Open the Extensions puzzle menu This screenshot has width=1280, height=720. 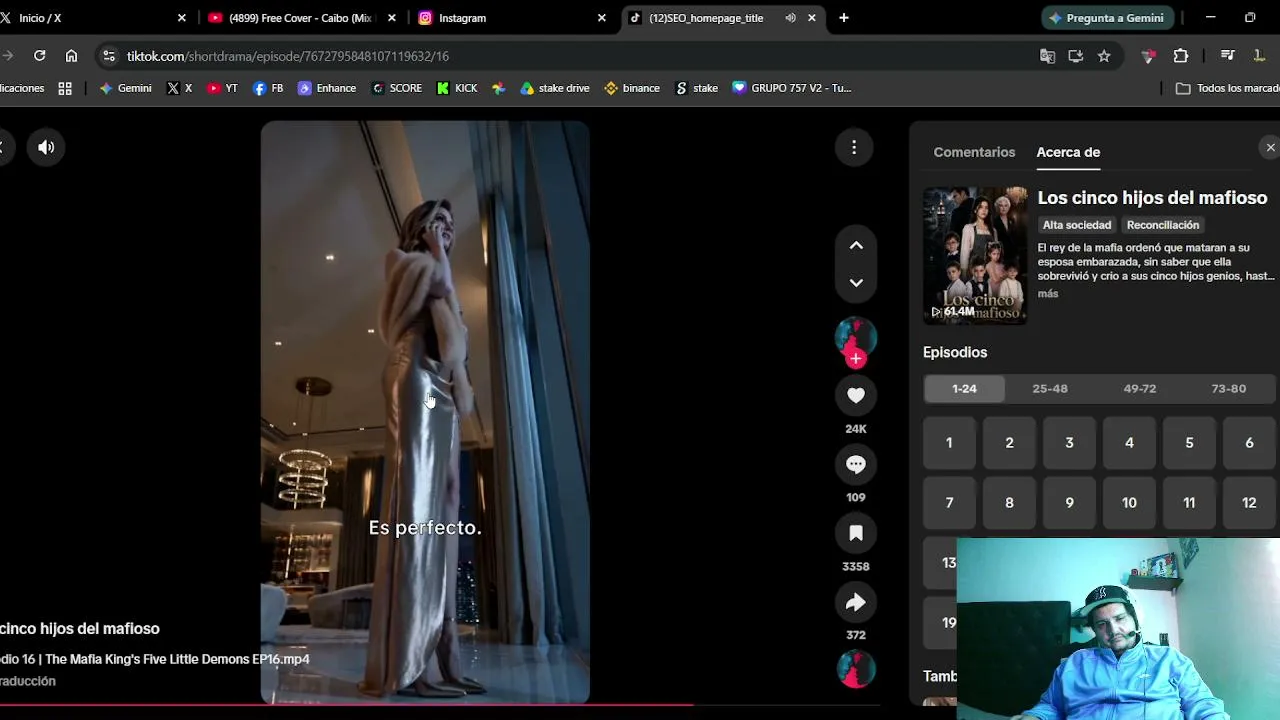1181,56
